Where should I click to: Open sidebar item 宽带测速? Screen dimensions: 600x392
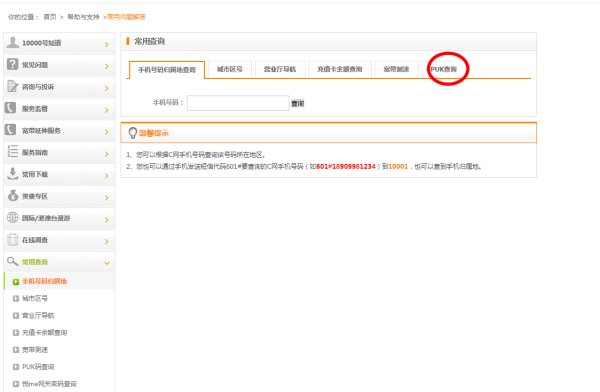pyautogui.click(x=35, y=350)
